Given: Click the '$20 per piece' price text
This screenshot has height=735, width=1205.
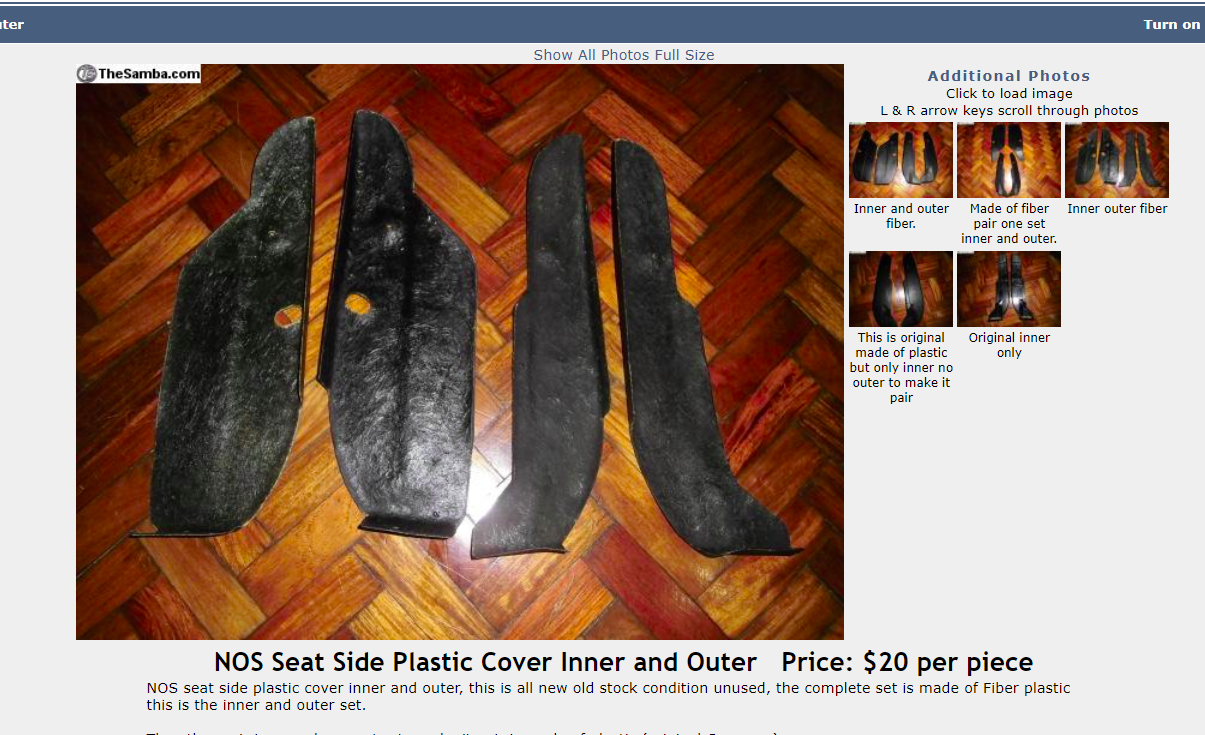Looking at the screenshot, I should click(948, 662).
